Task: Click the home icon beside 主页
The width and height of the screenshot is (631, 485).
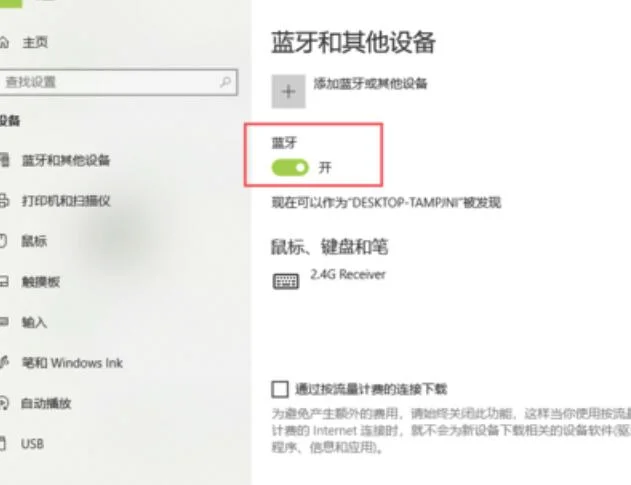Action: click(x=4, y=42)
